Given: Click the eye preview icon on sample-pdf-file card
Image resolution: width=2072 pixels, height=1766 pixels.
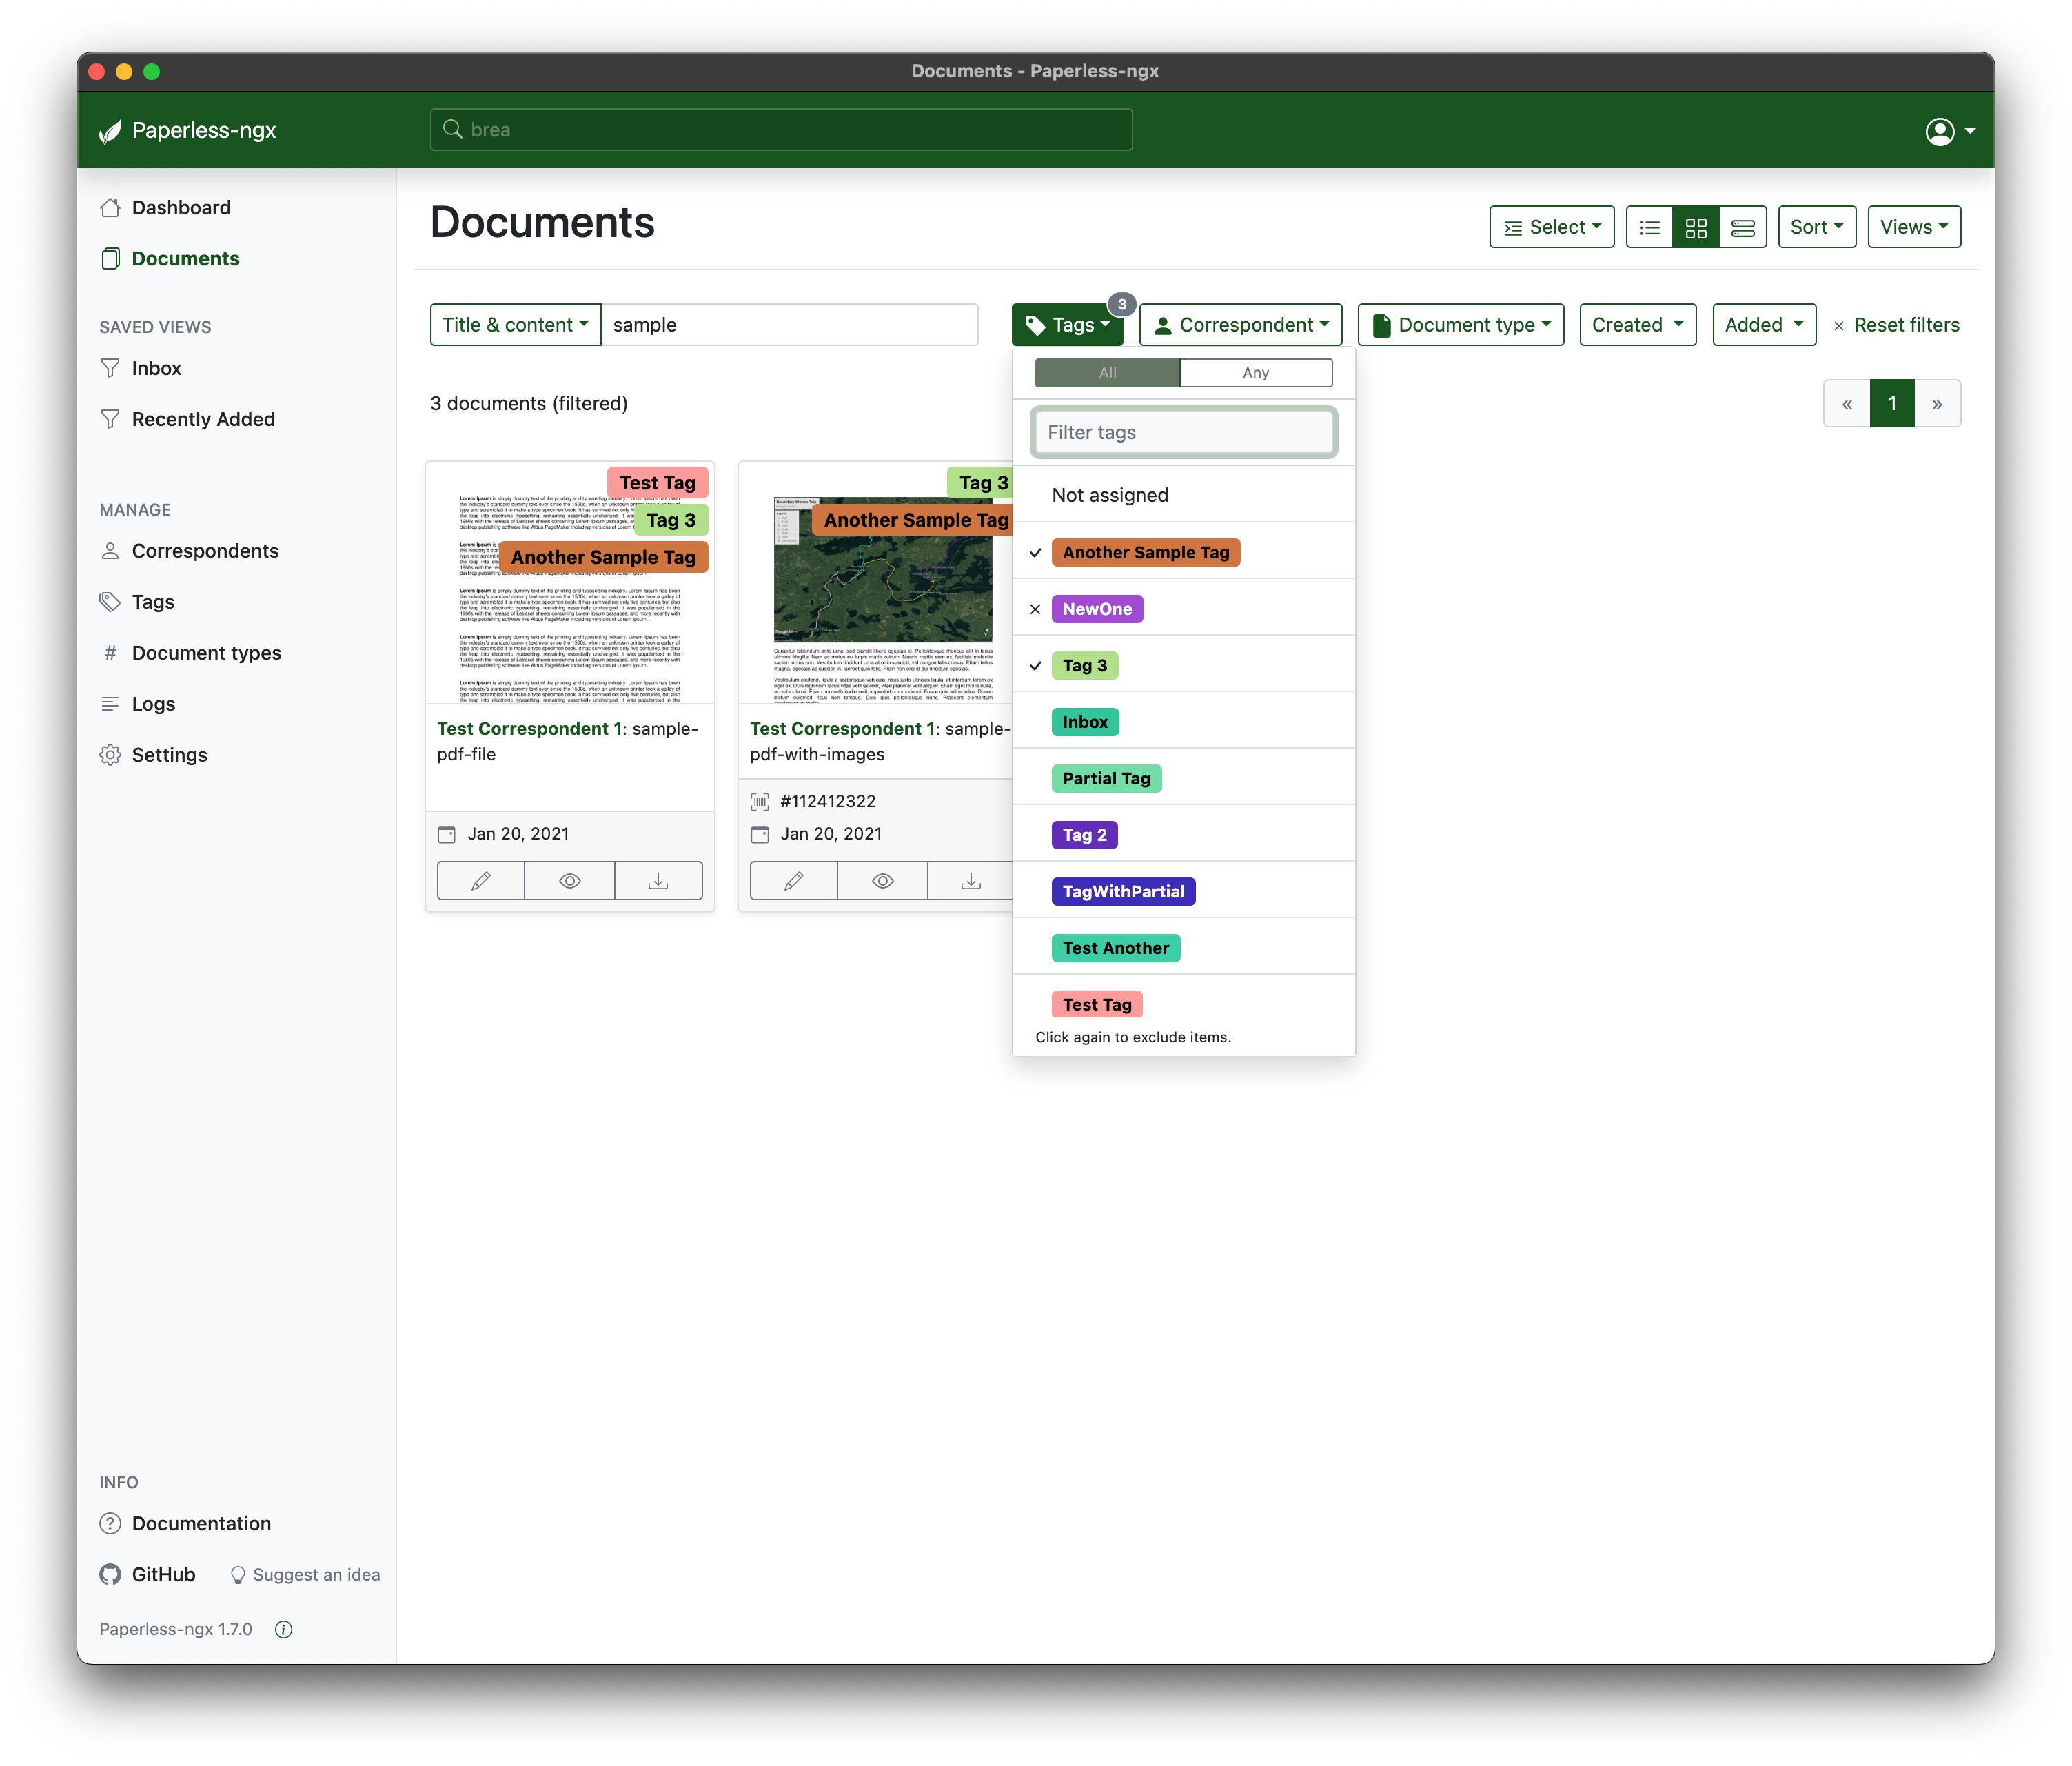Looking at the screenshot, I should pyautogui.click(x=569, y=880).
